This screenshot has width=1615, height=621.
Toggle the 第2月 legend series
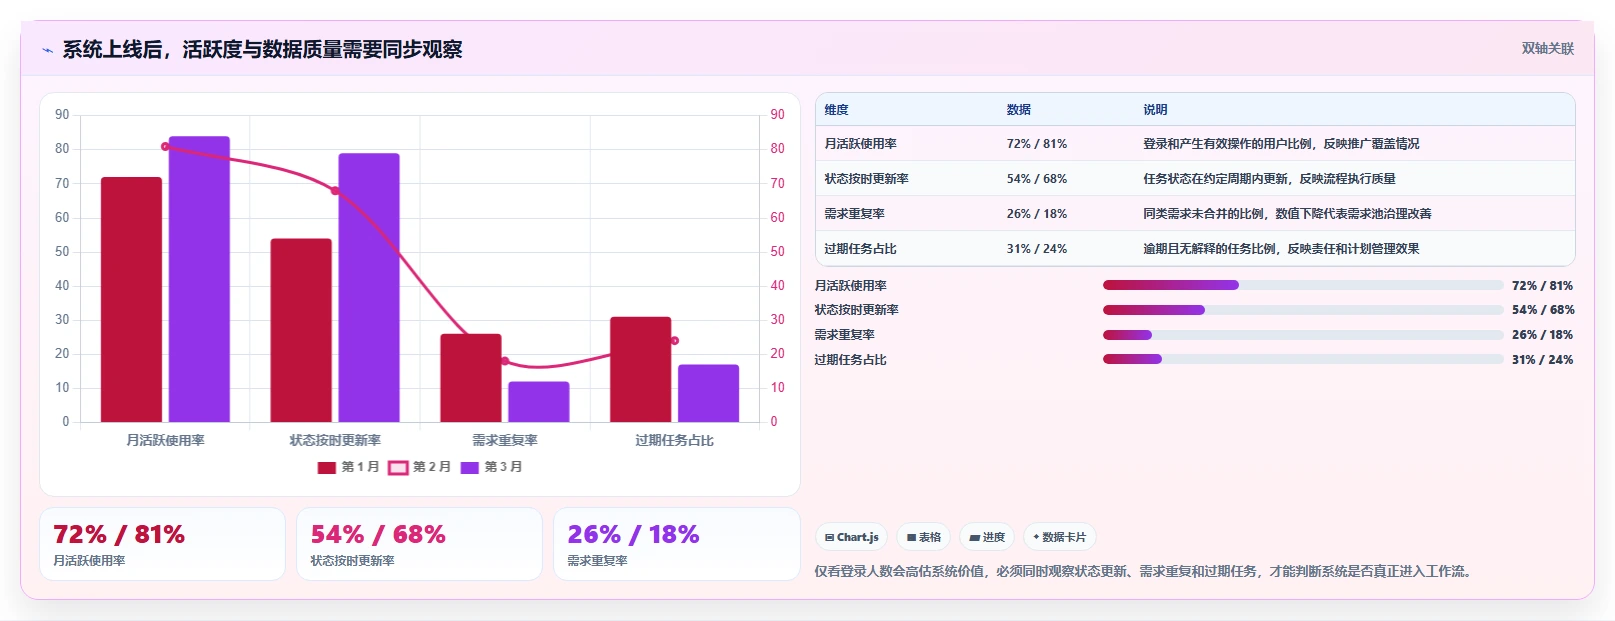coord(419,467)
